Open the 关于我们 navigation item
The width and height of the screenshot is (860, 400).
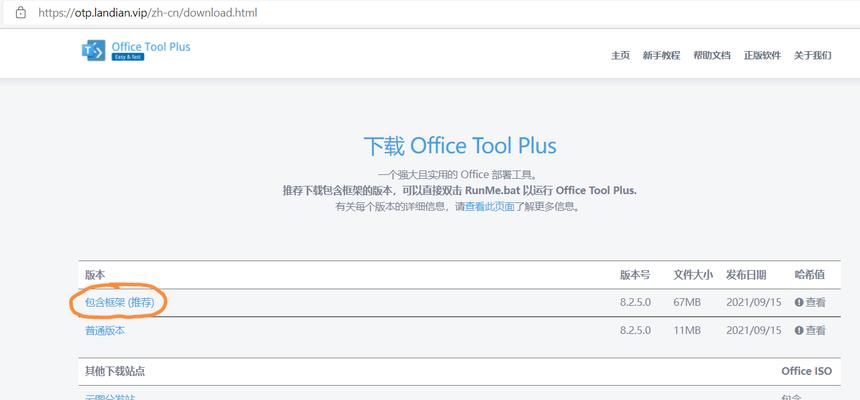[813, 55]
